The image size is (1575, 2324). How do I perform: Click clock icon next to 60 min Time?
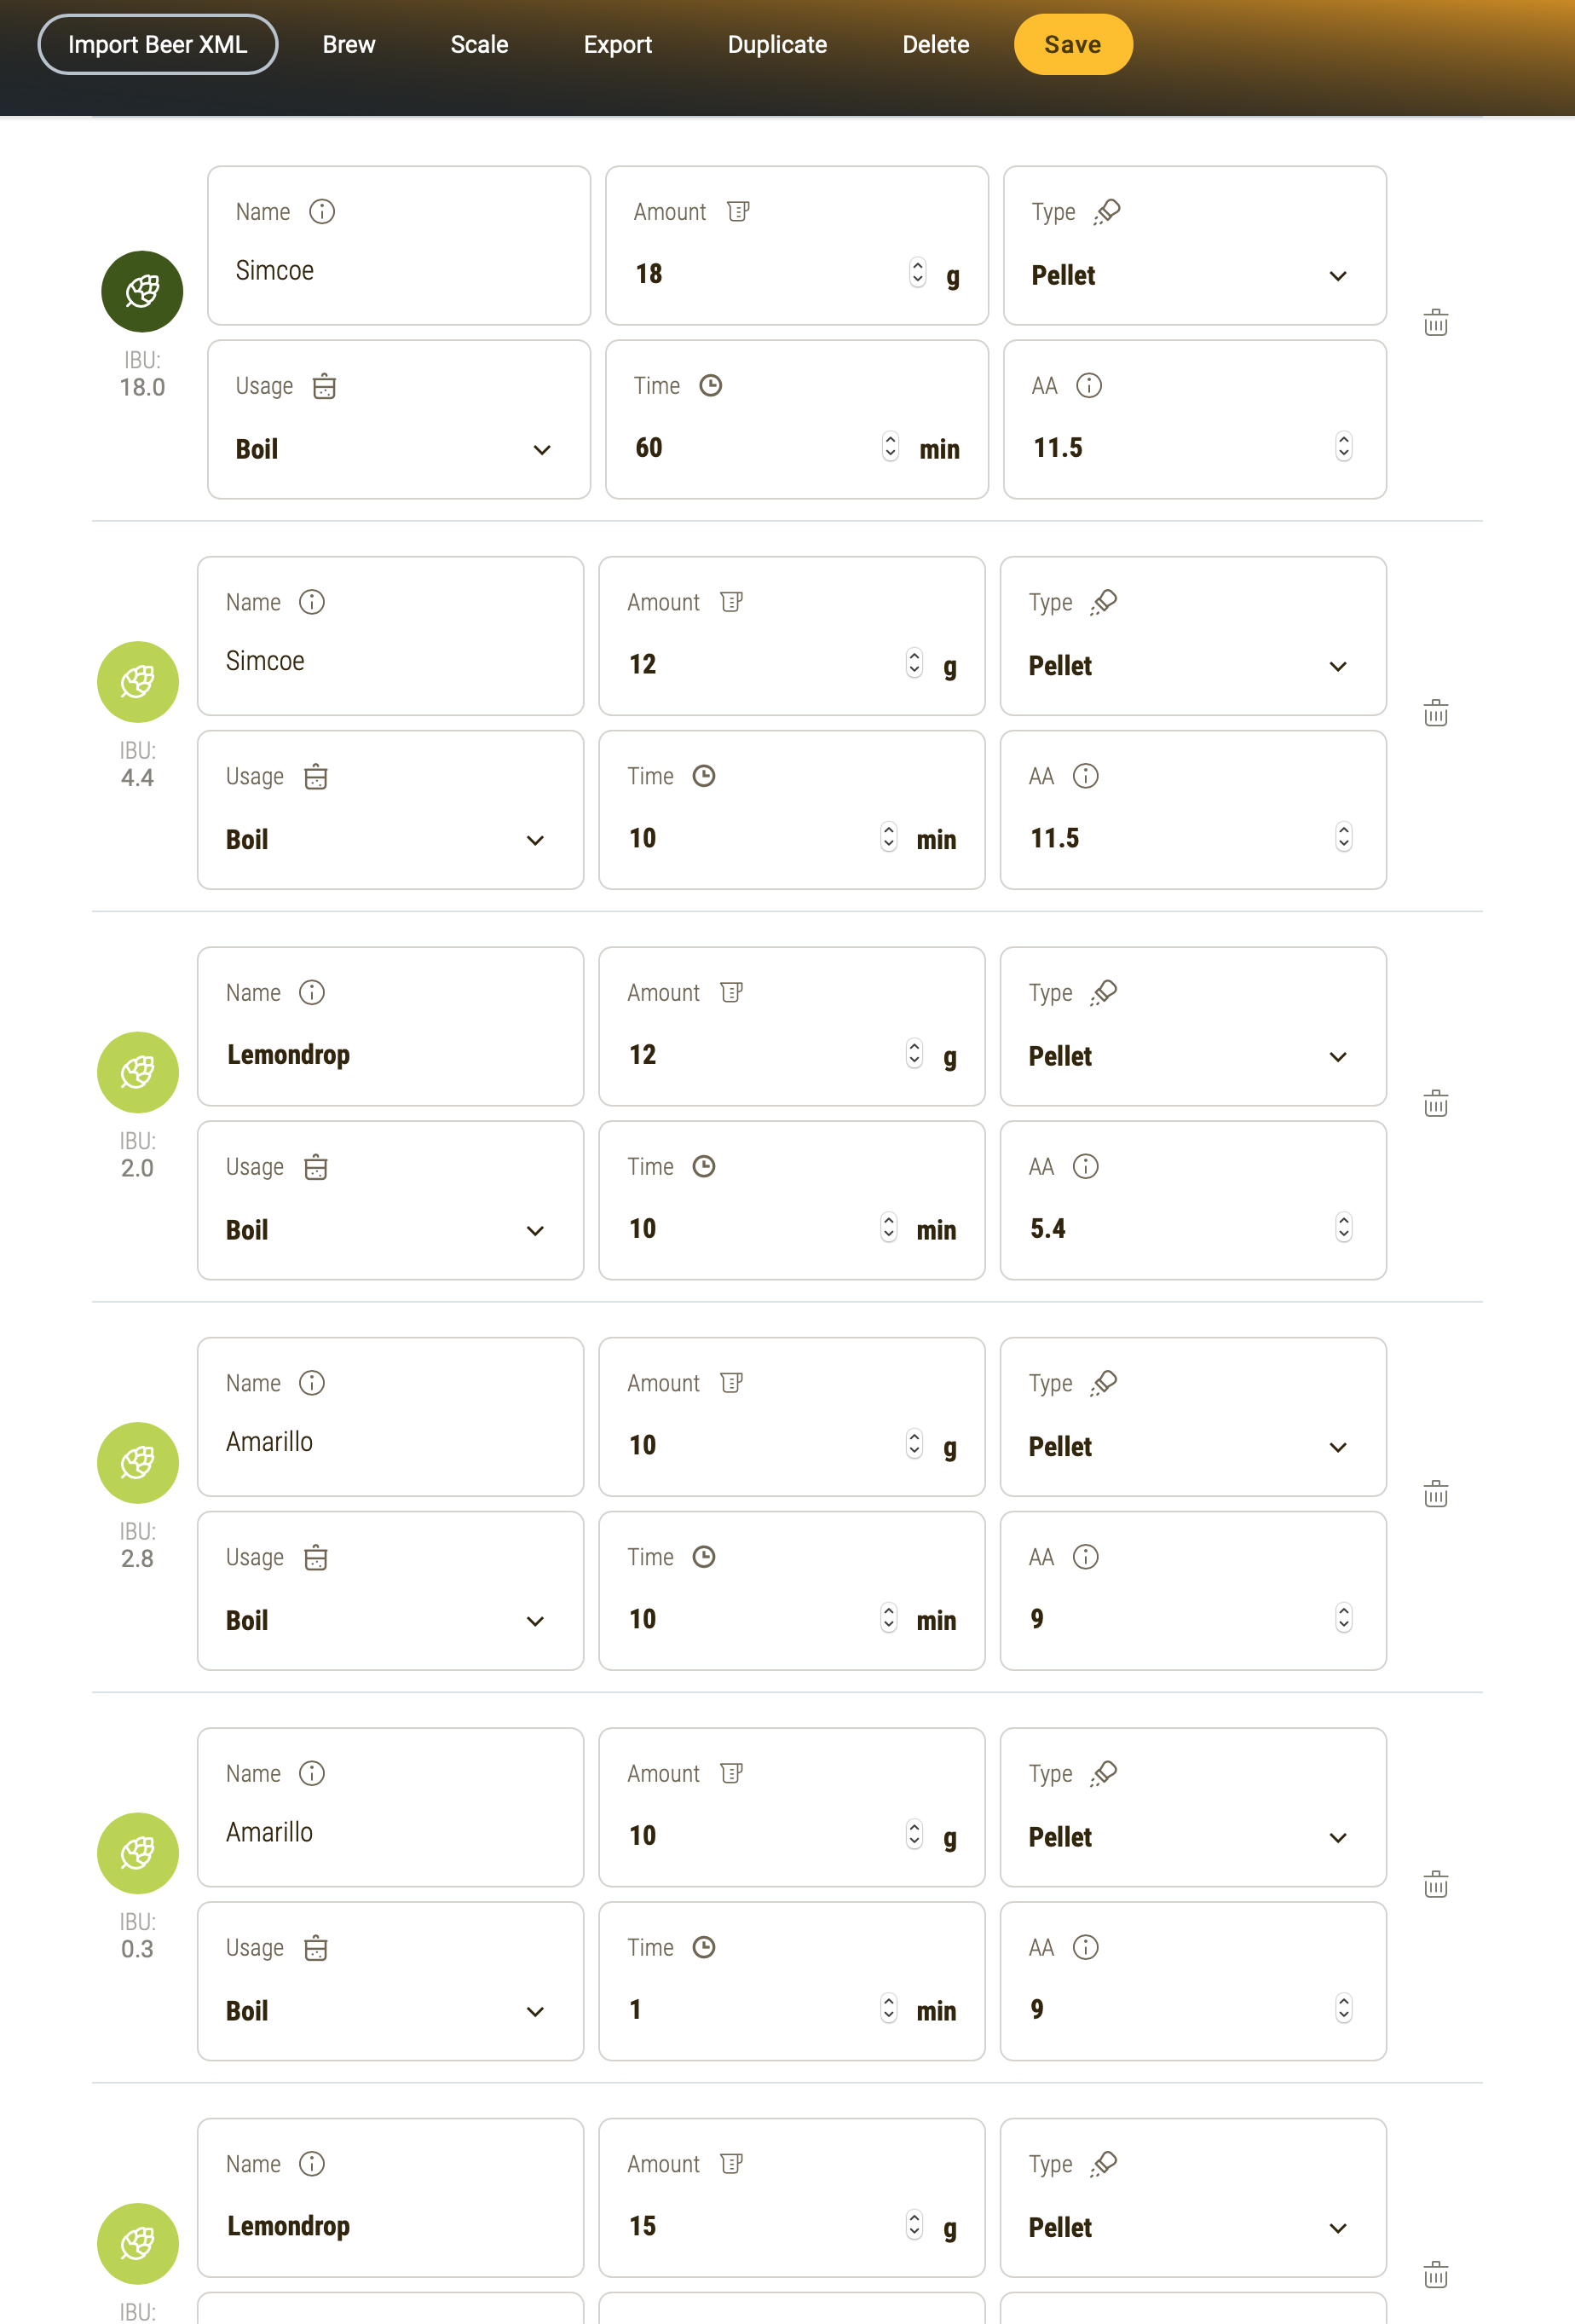tap(710, 386)
